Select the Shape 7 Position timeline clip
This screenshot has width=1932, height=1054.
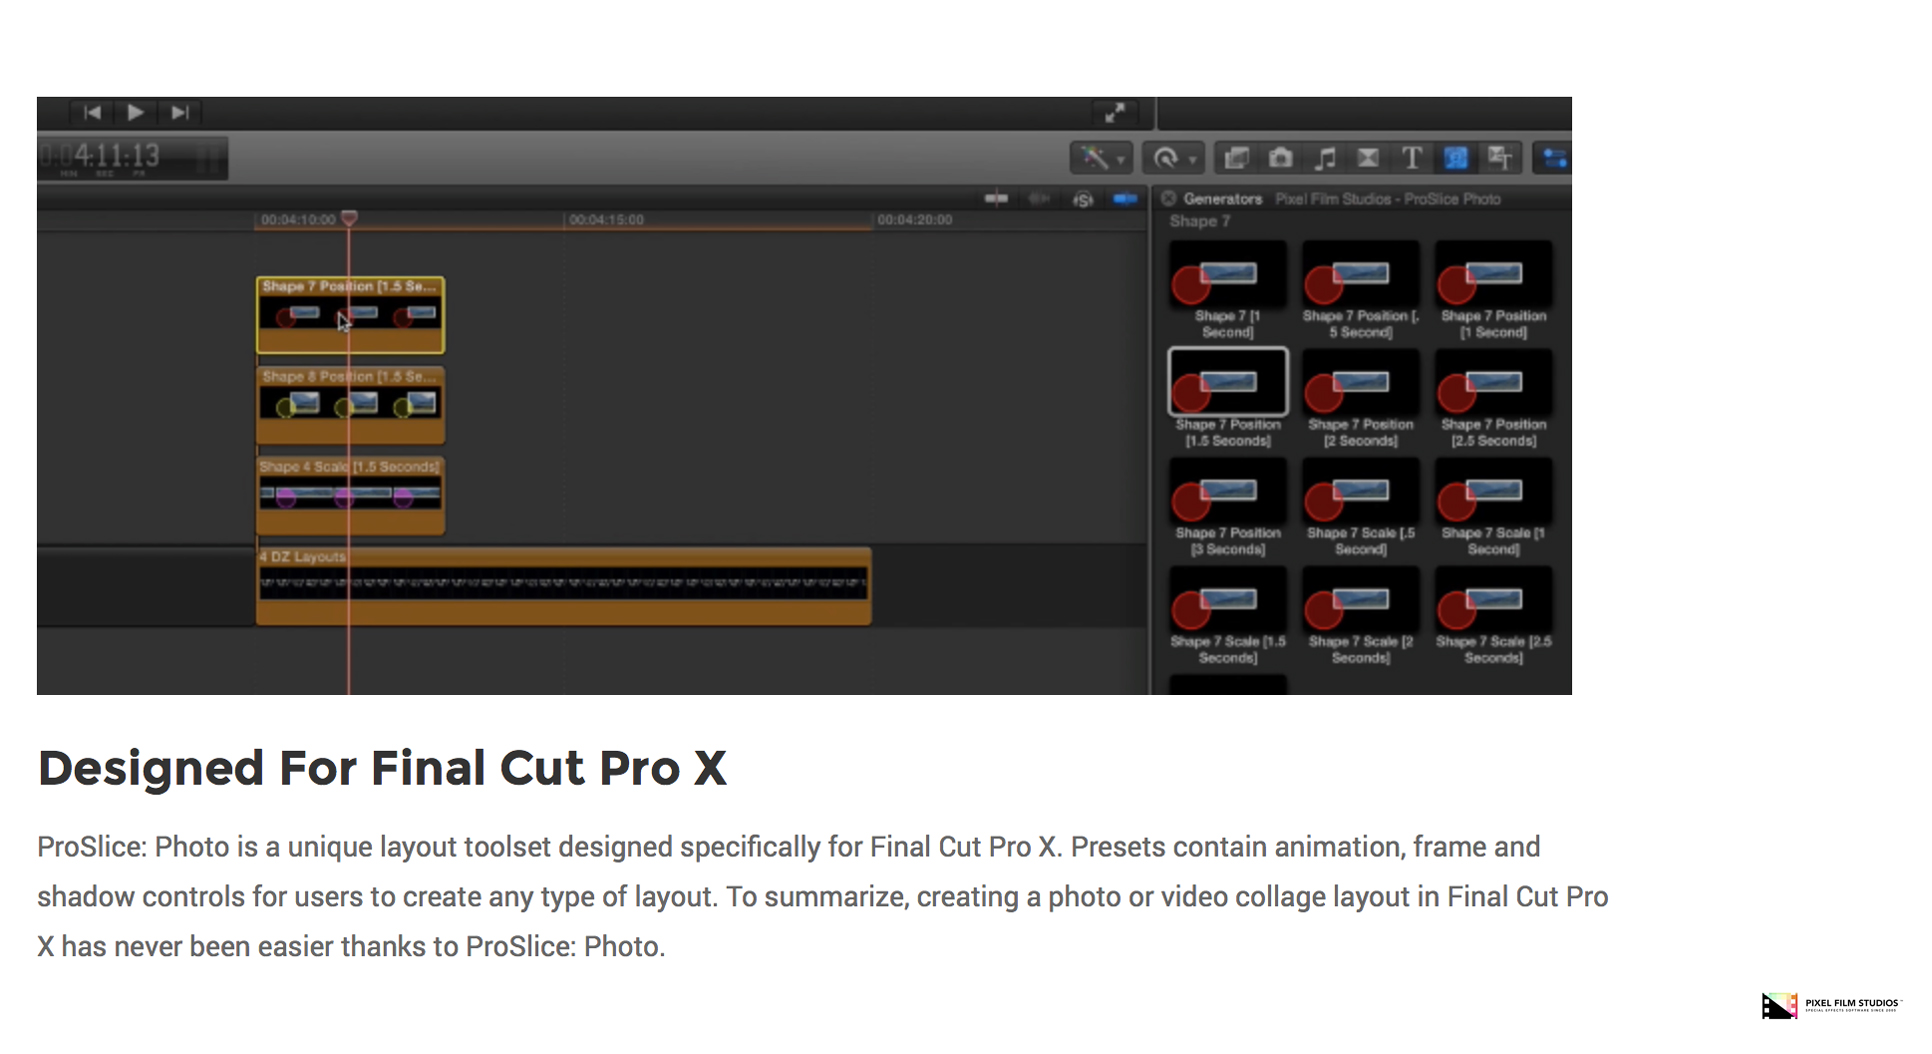coord(350,315)
